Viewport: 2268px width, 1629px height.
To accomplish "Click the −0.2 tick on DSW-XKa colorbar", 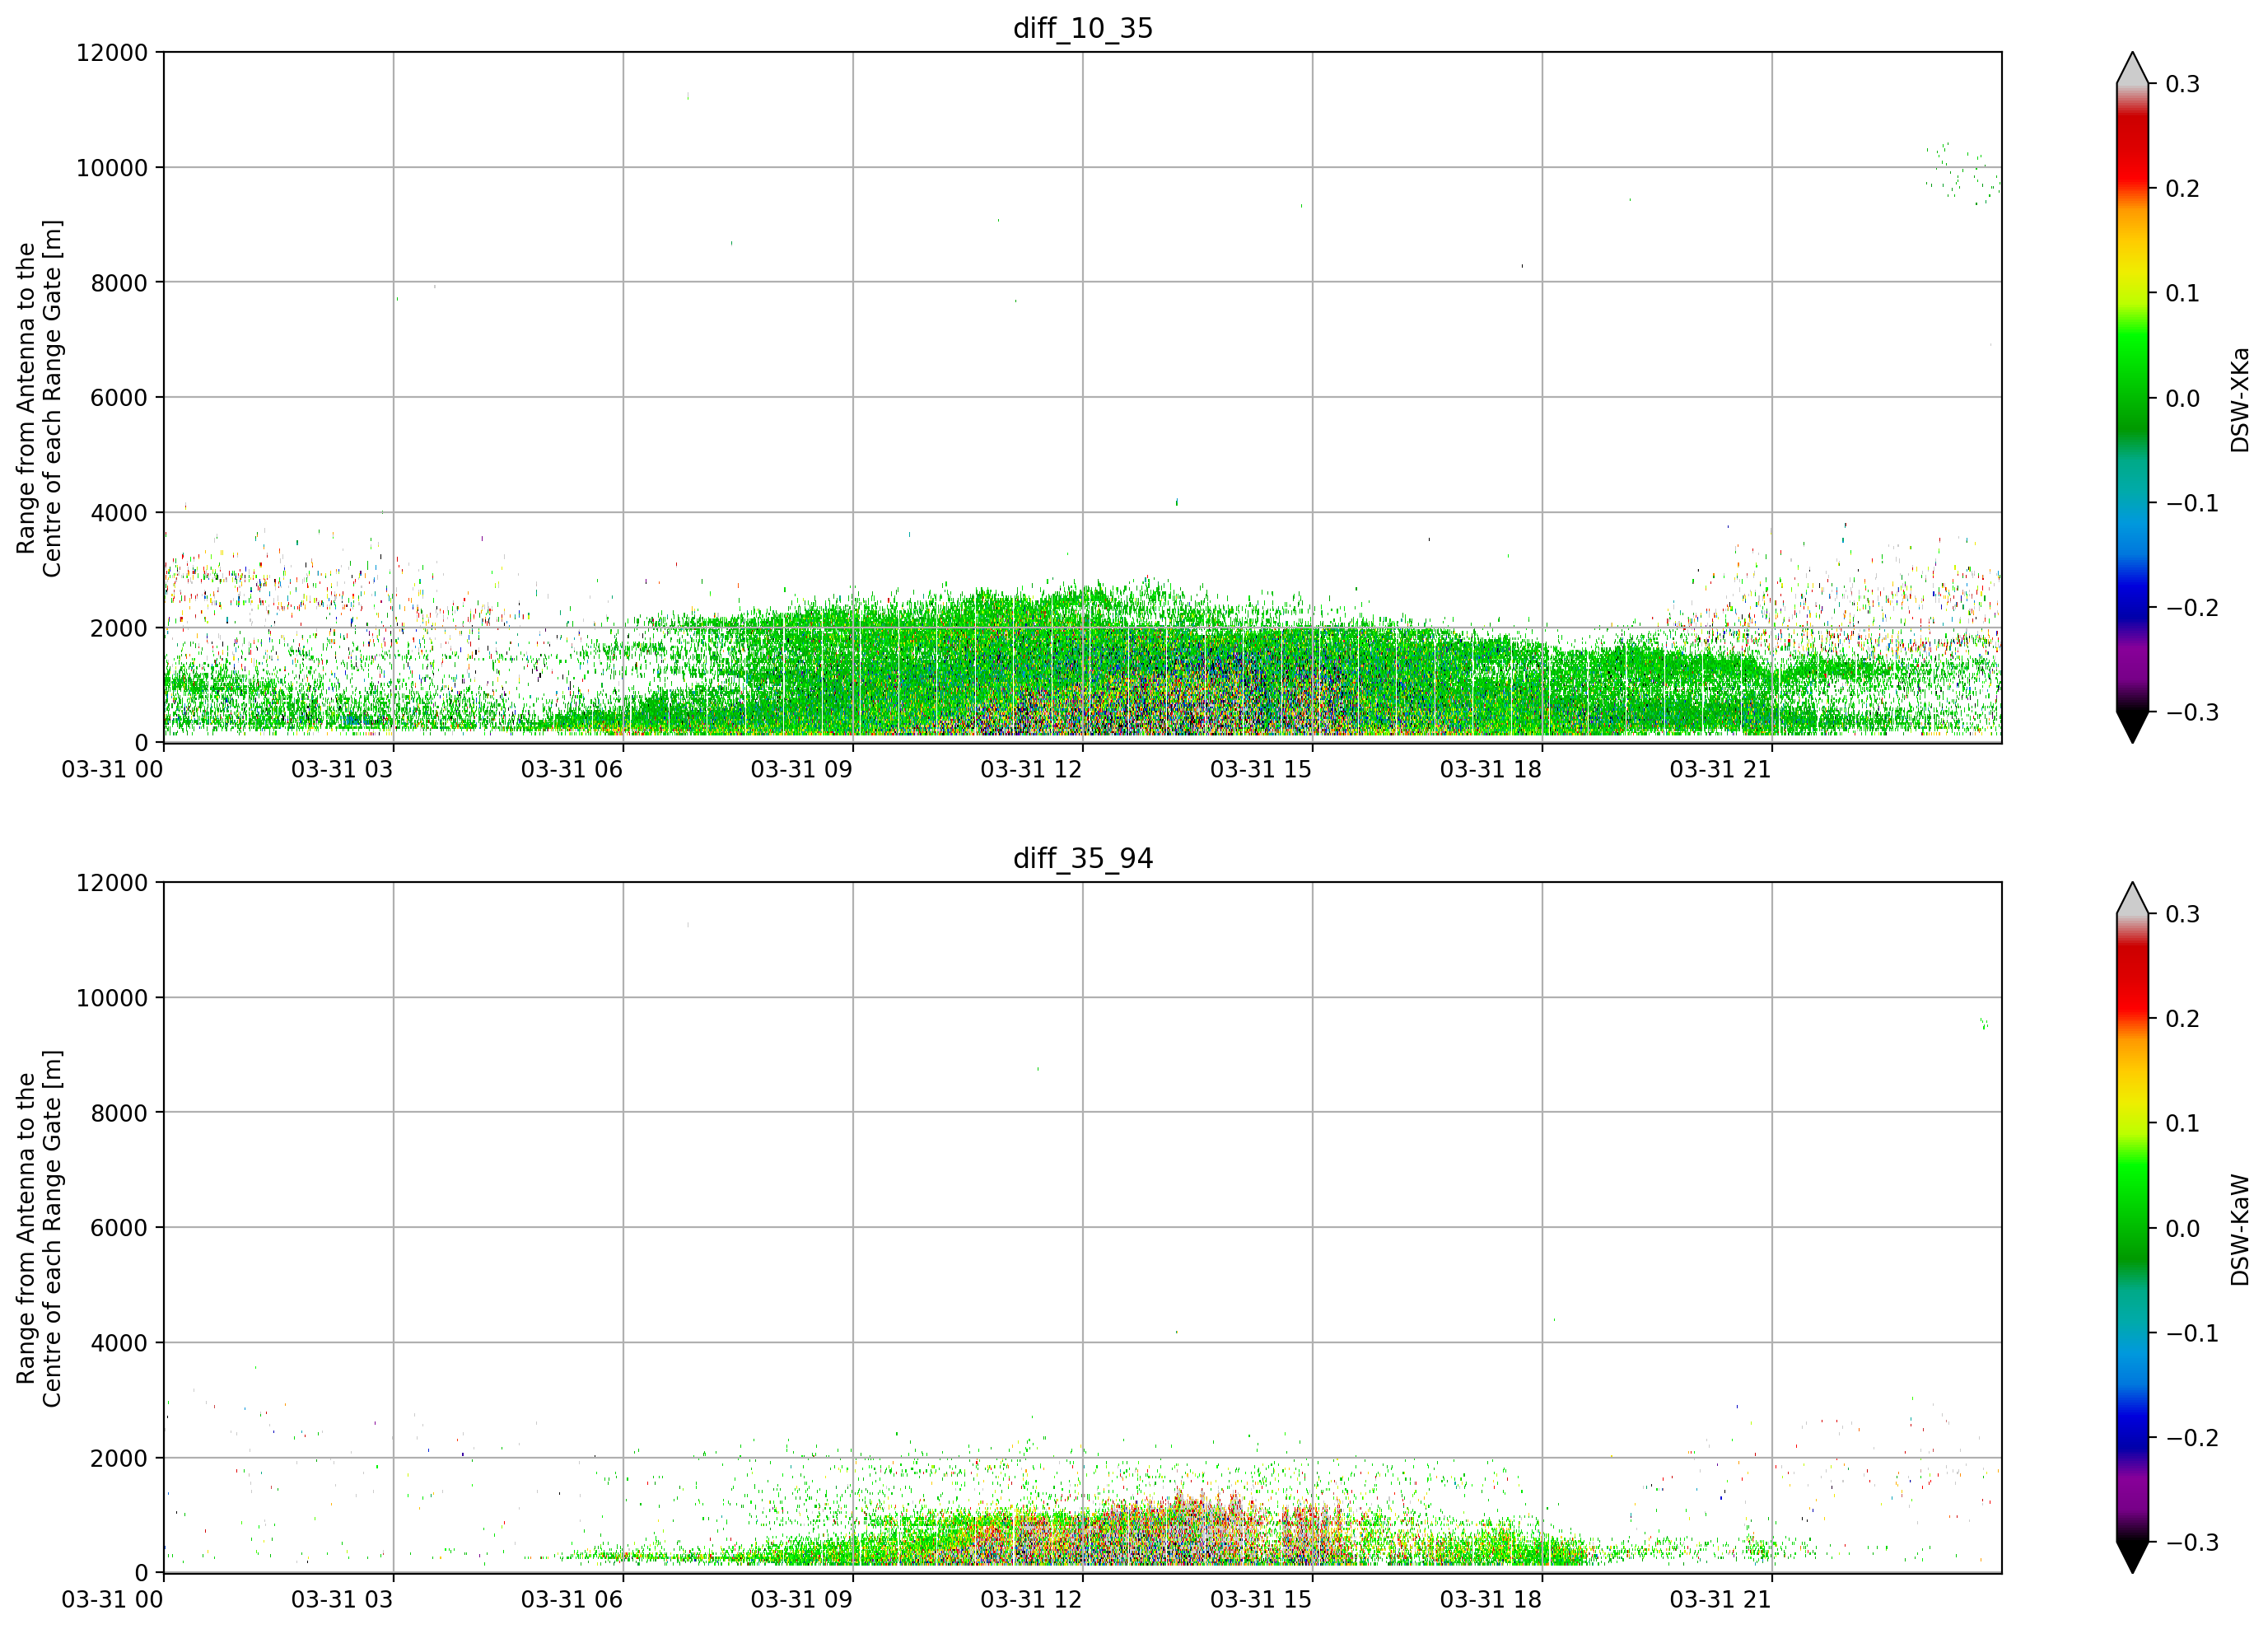I will (x=2192, y=609).
